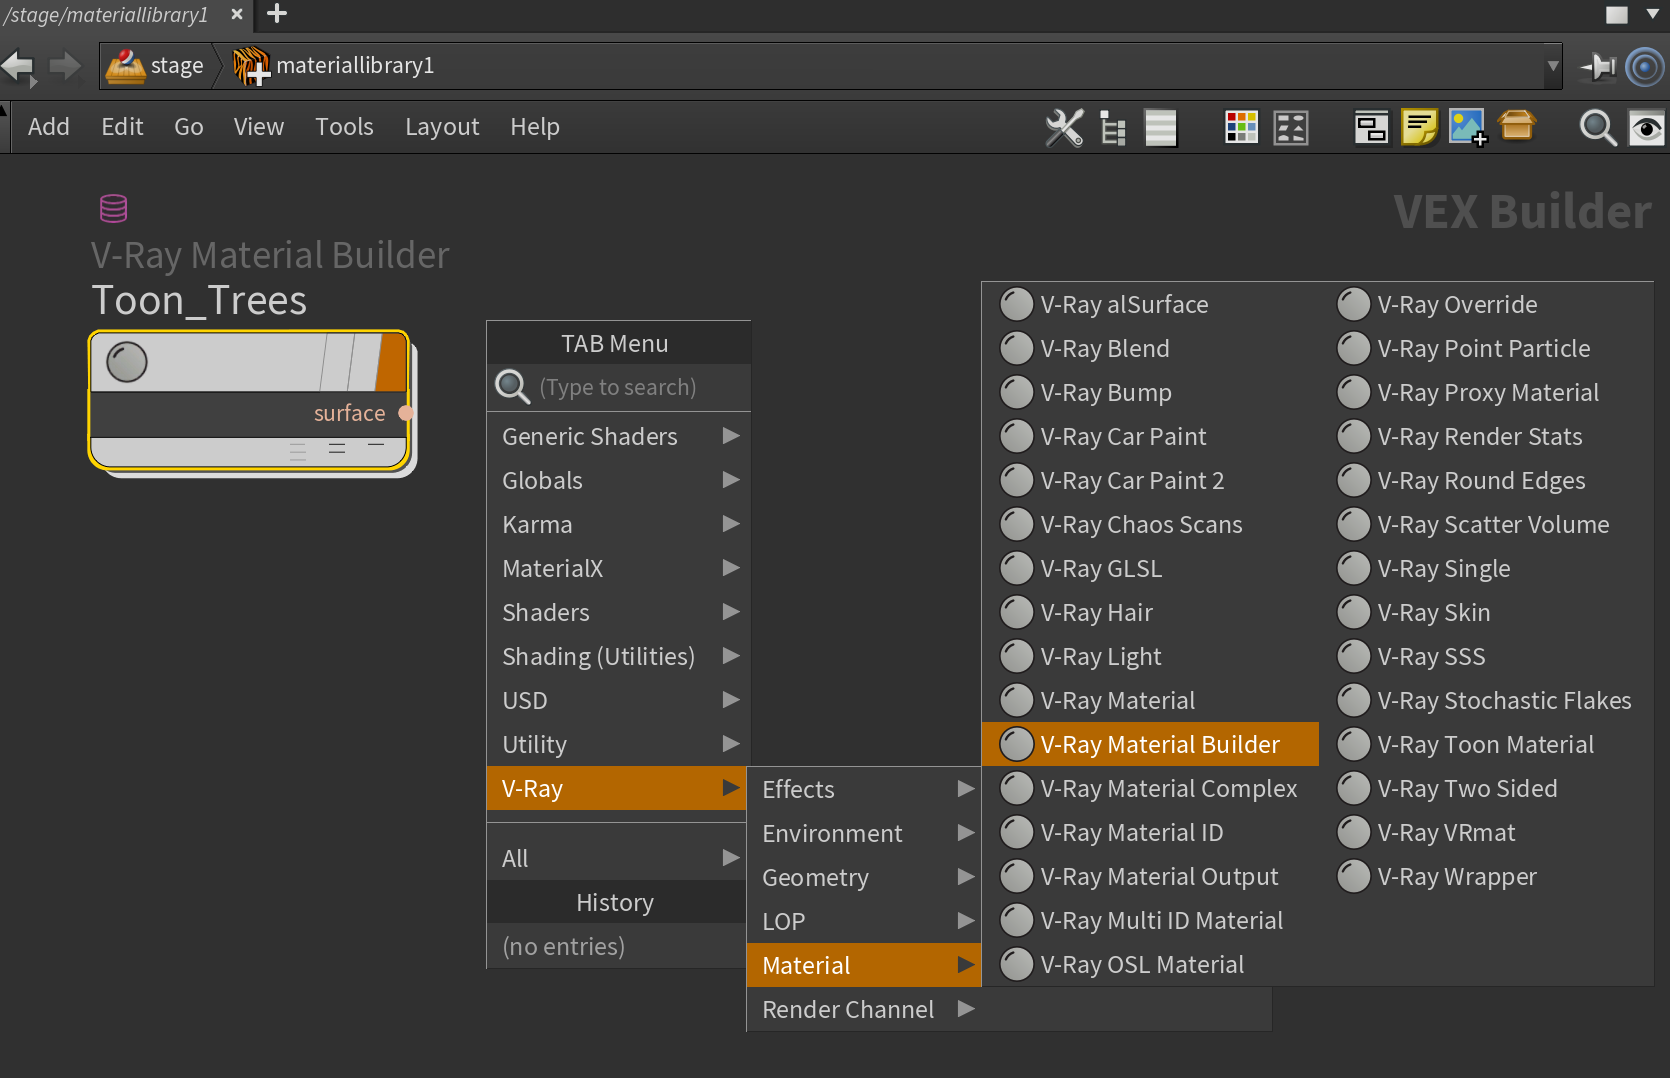Open the Edit menu
This screenshot has width=1670, height=1078.
coord(122,127)
